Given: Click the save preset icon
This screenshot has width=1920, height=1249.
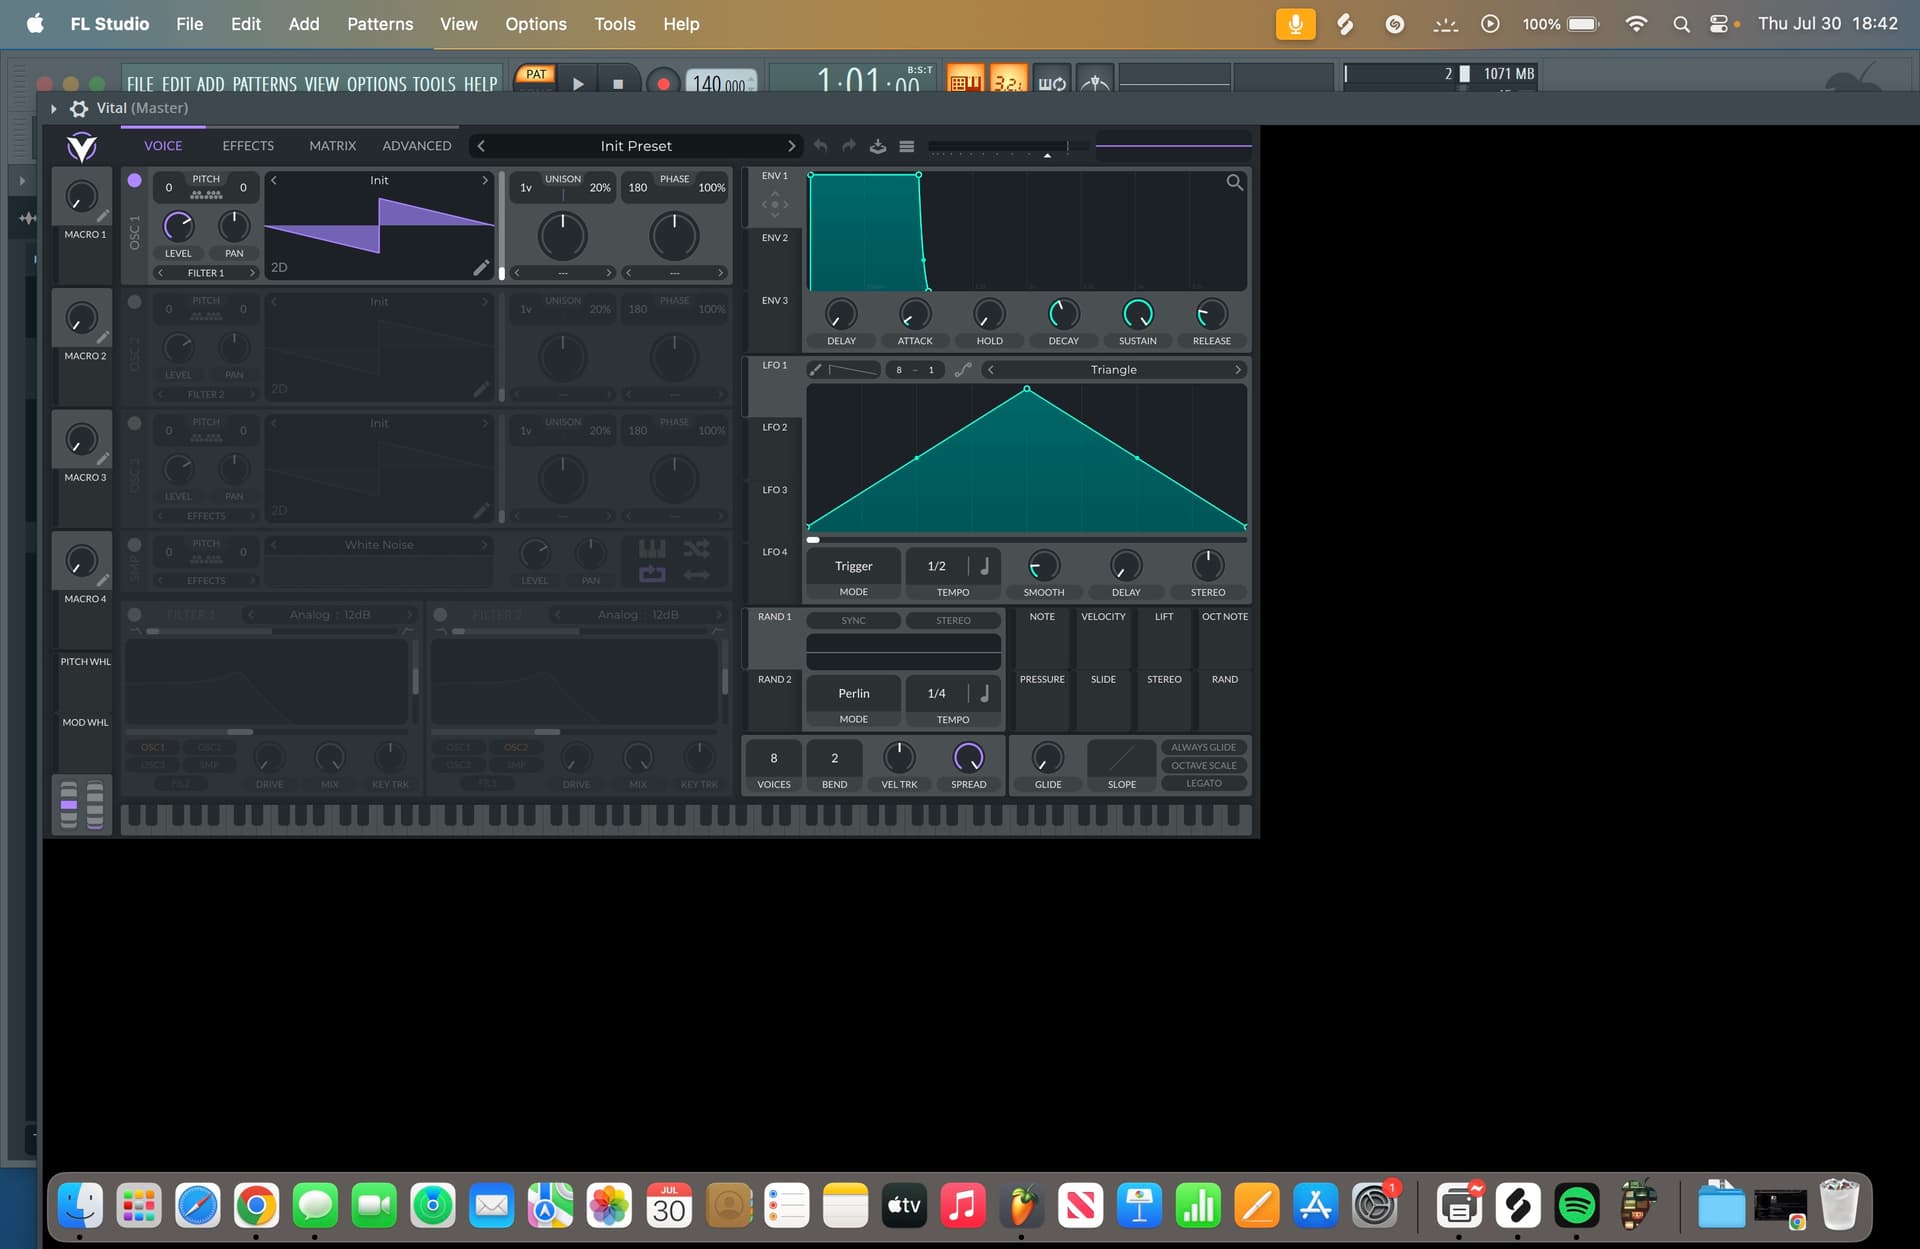Looking at the screenshot, I should pos(877,146).
